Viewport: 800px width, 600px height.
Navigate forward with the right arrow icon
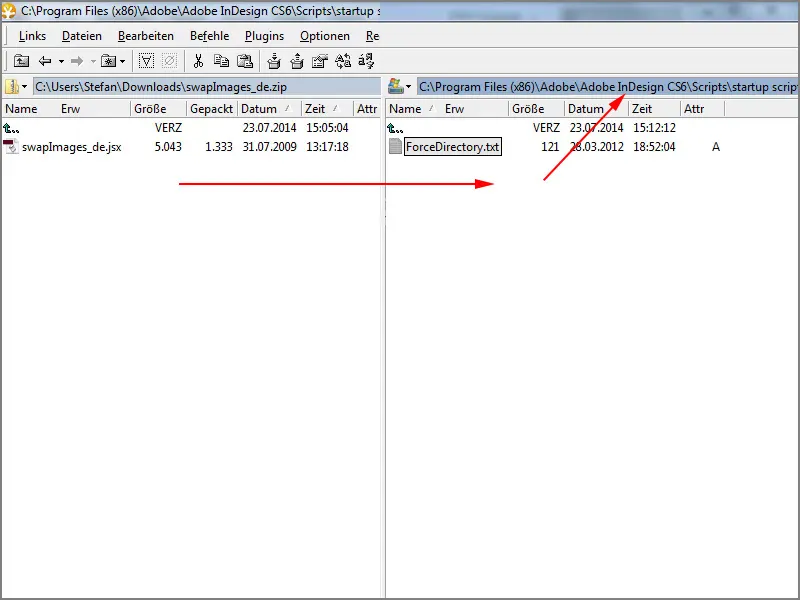tap(77, 61)
